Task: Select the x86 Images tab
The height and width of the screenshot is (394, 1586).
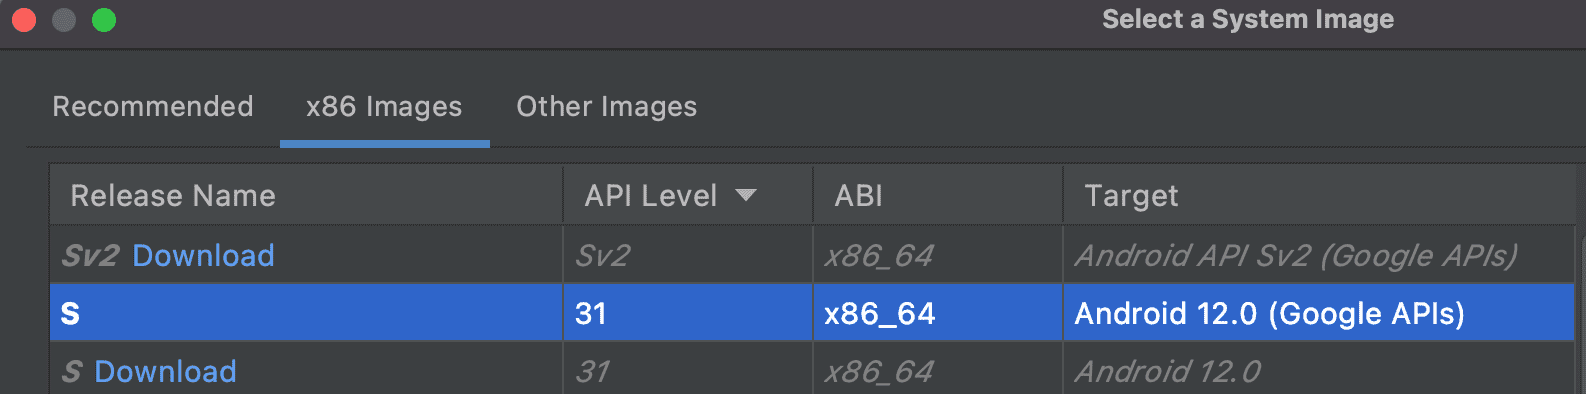Action: pyautogui.click(x=384, y=106)
